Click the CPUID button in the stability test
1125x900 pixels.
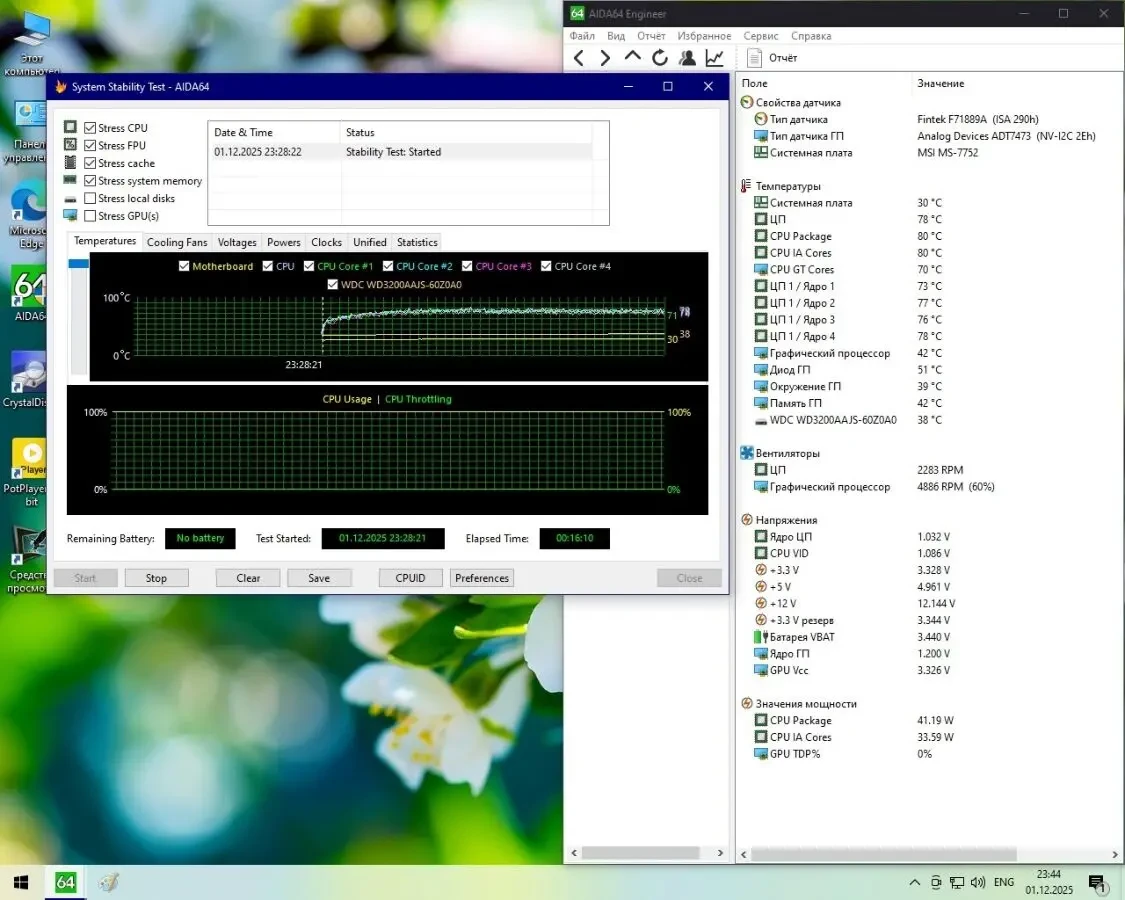[410, 577]
